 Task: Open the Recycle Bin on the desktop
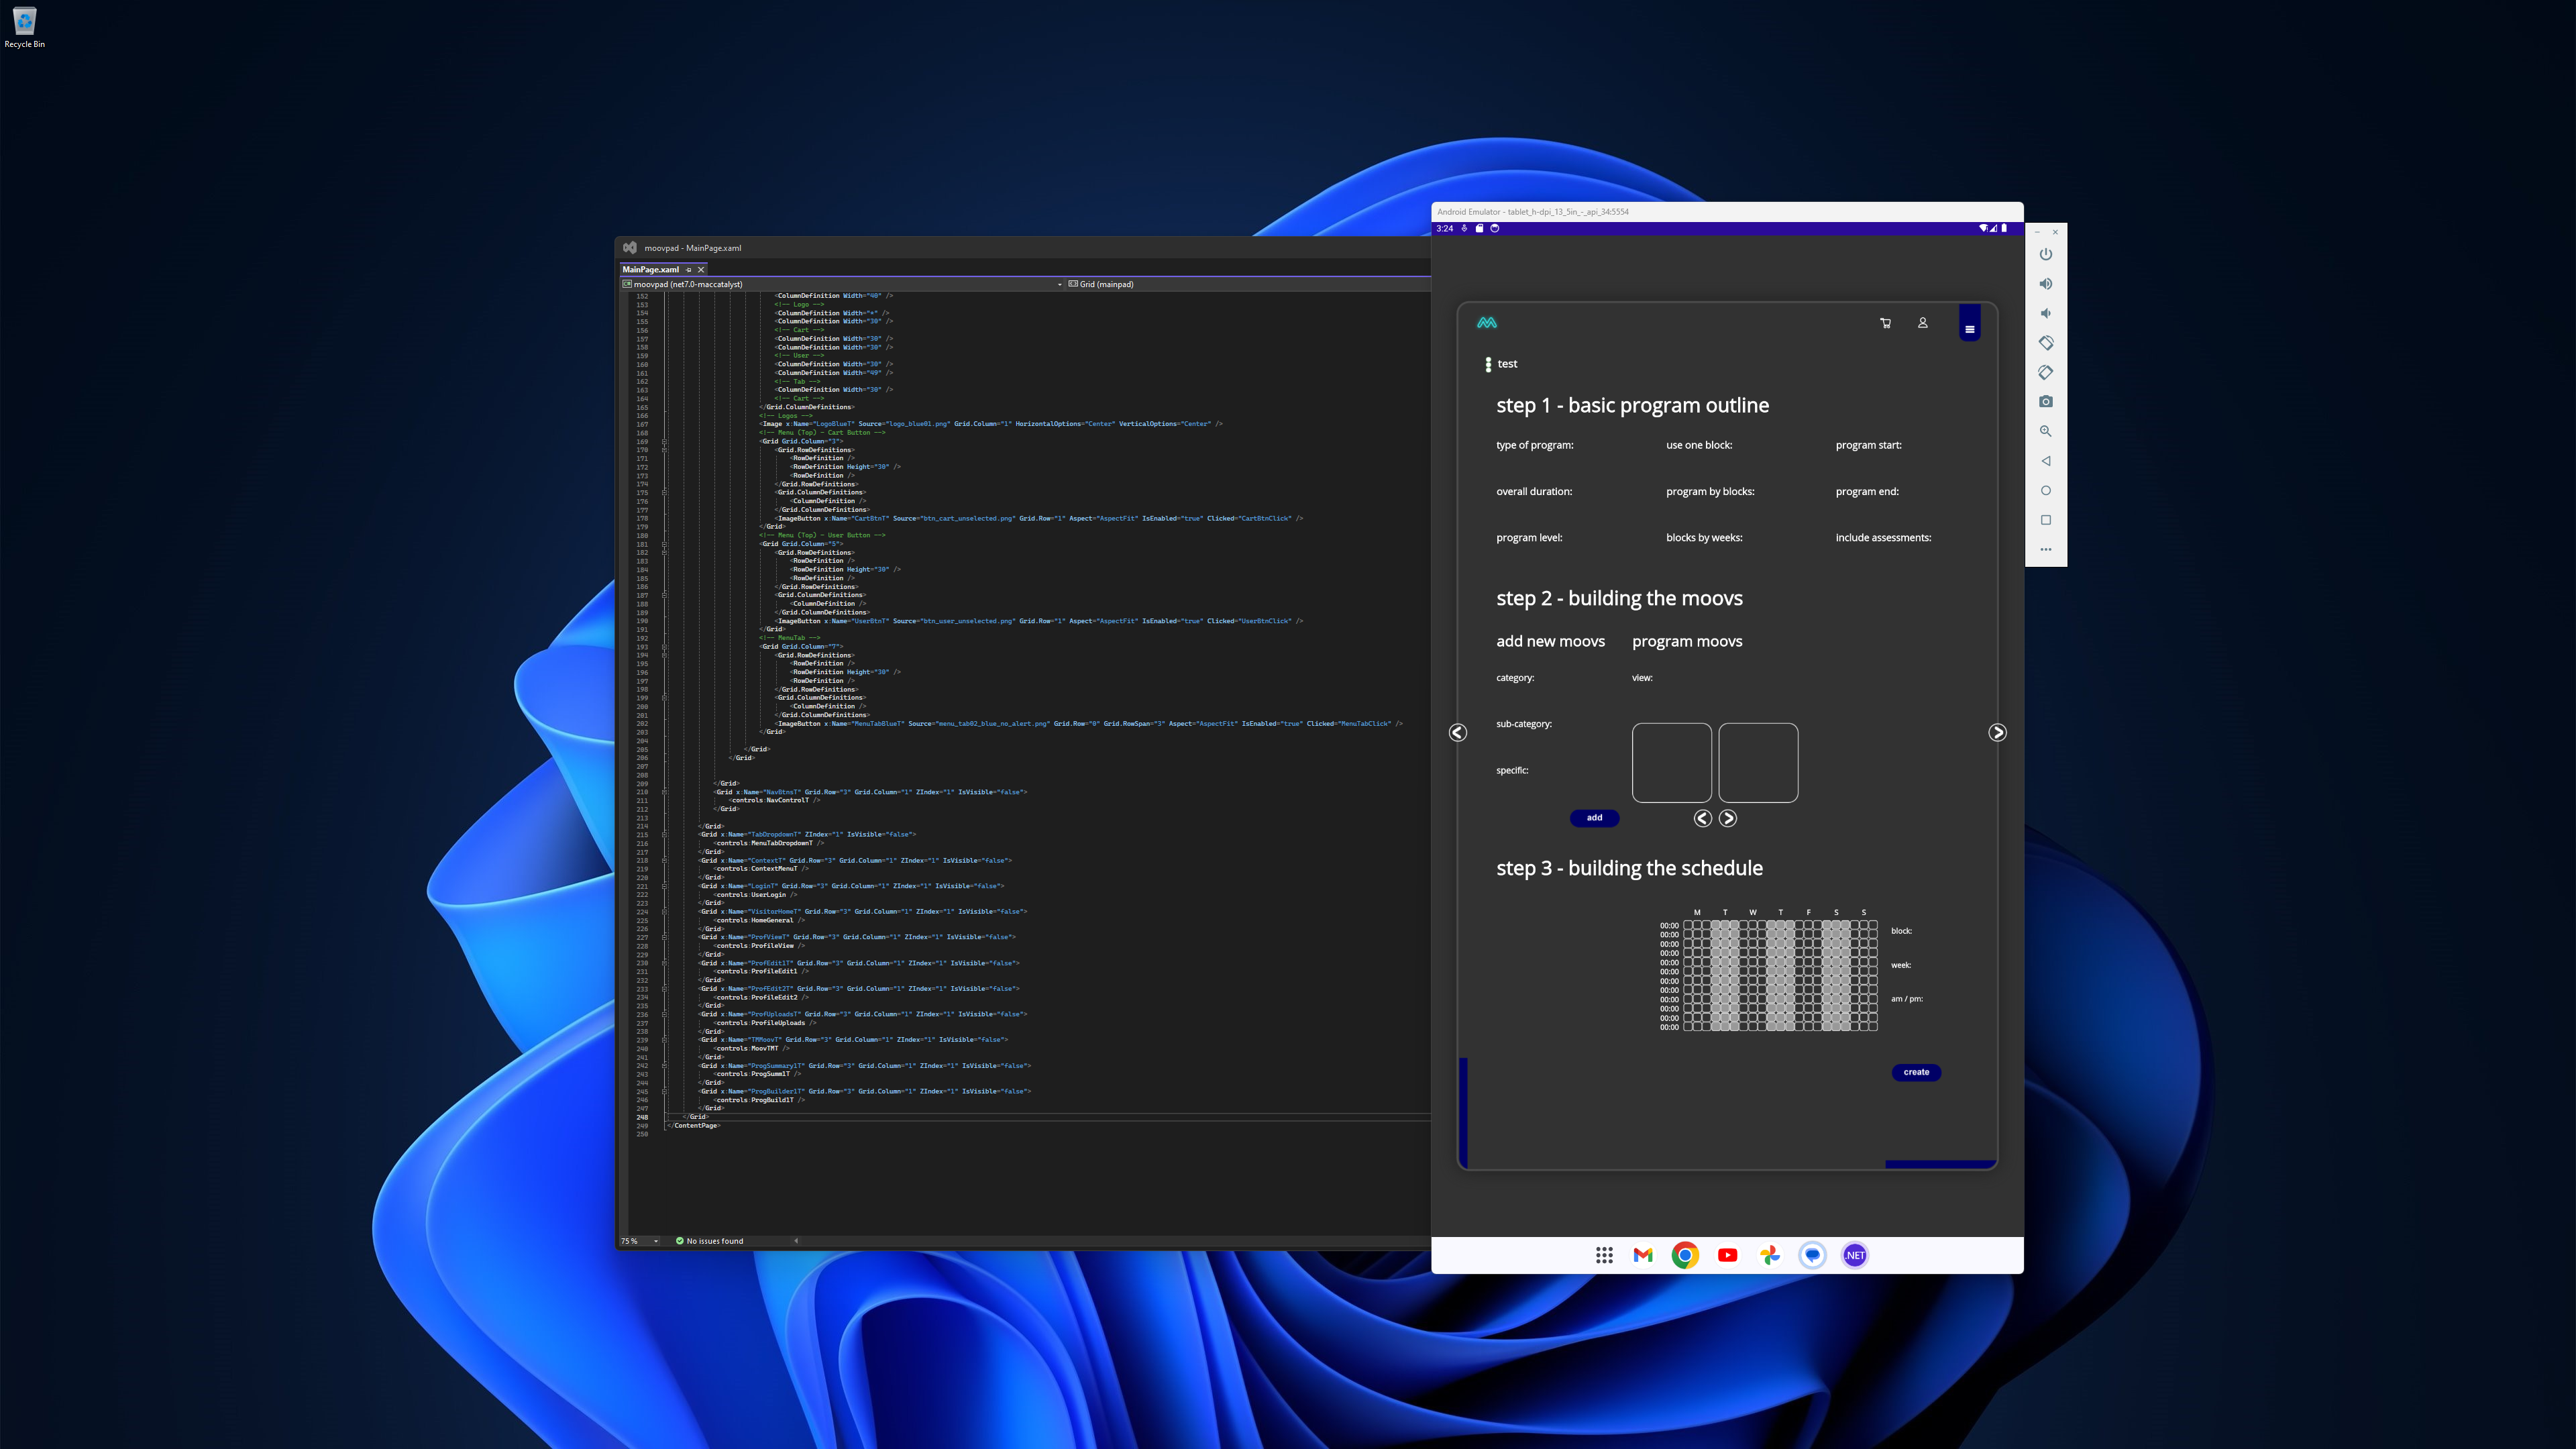[x=24, y=27]
